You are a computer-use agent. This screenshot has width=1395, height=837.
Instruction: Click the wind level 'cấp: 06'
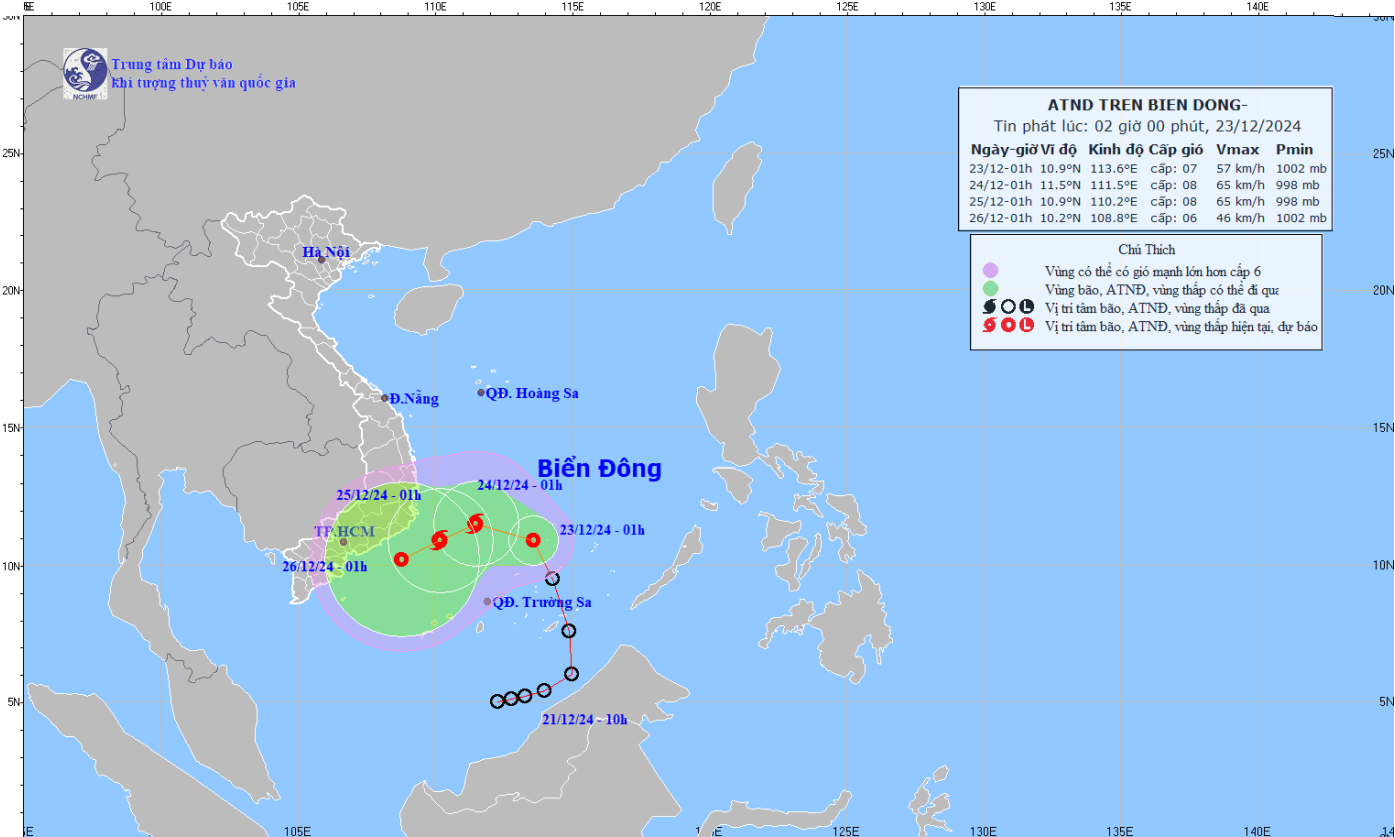pyautogui.click(x=1173, y=218)
